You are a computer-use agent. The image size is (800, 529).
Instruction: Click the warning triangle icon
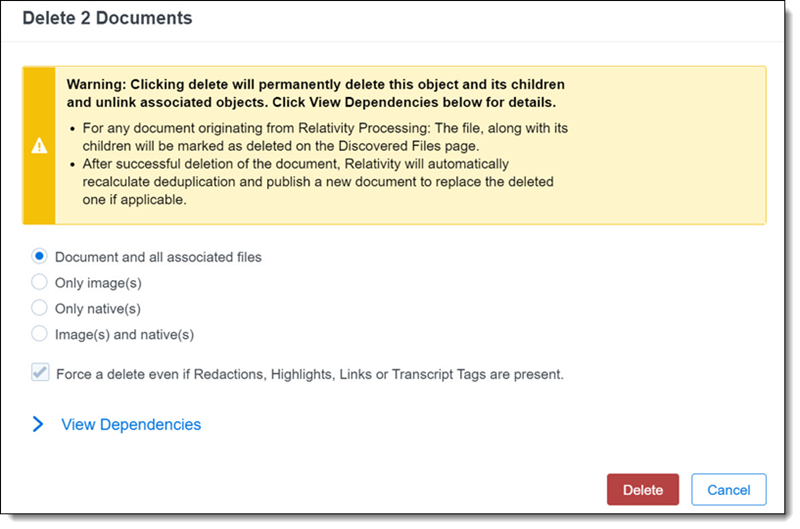coord(39,146)
